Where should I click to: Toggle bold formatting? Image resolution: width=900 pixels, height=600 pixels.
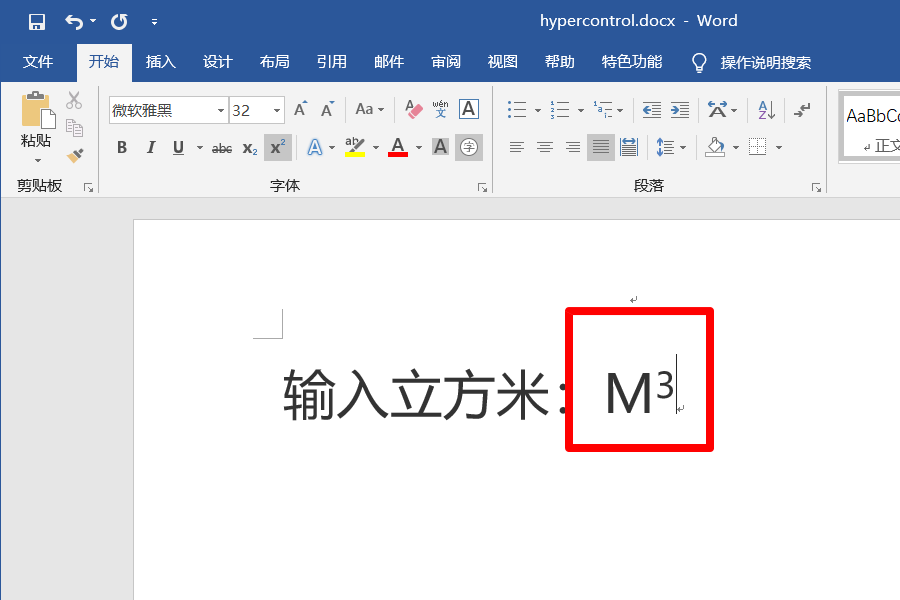coord(121,147)
